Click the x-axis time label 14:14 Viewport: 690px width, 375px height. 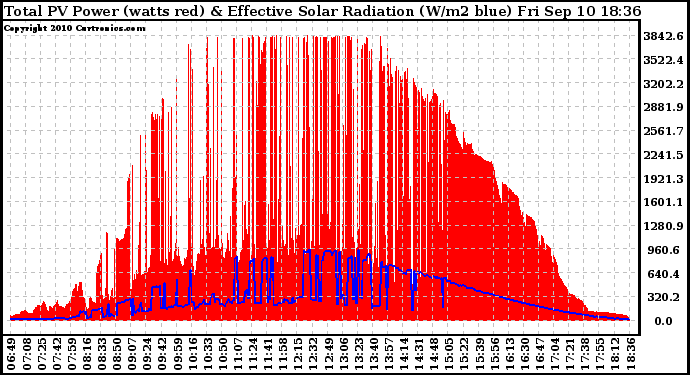tap(404, 354)
